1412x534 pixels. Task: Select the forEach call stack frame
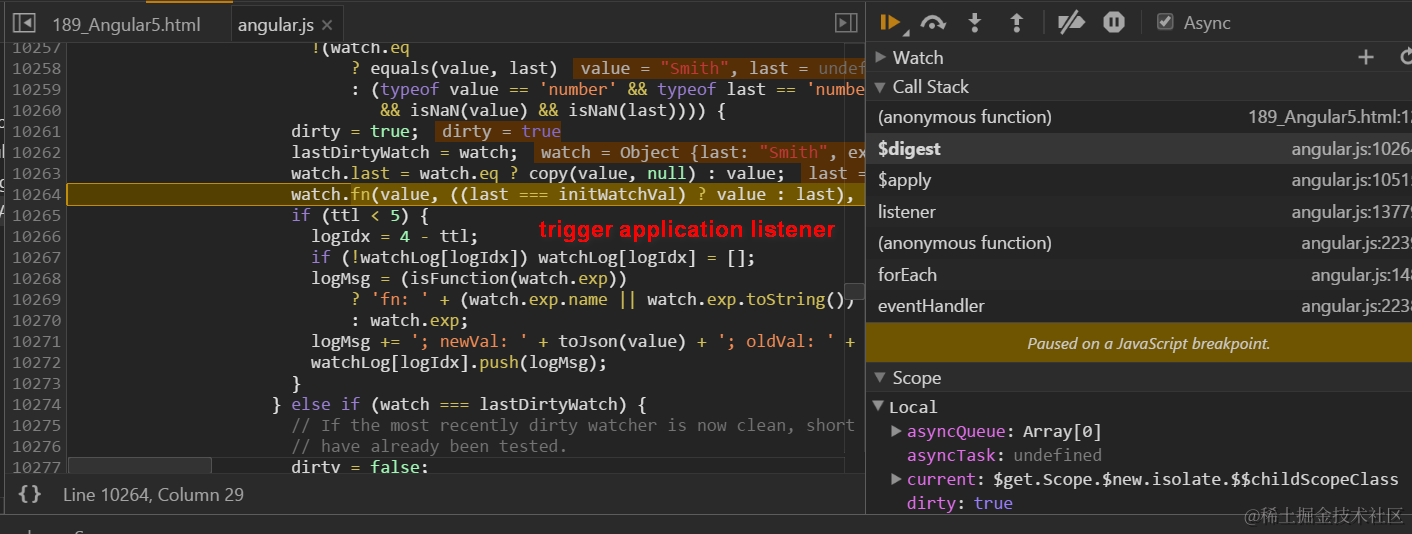tap(1138, 275)
